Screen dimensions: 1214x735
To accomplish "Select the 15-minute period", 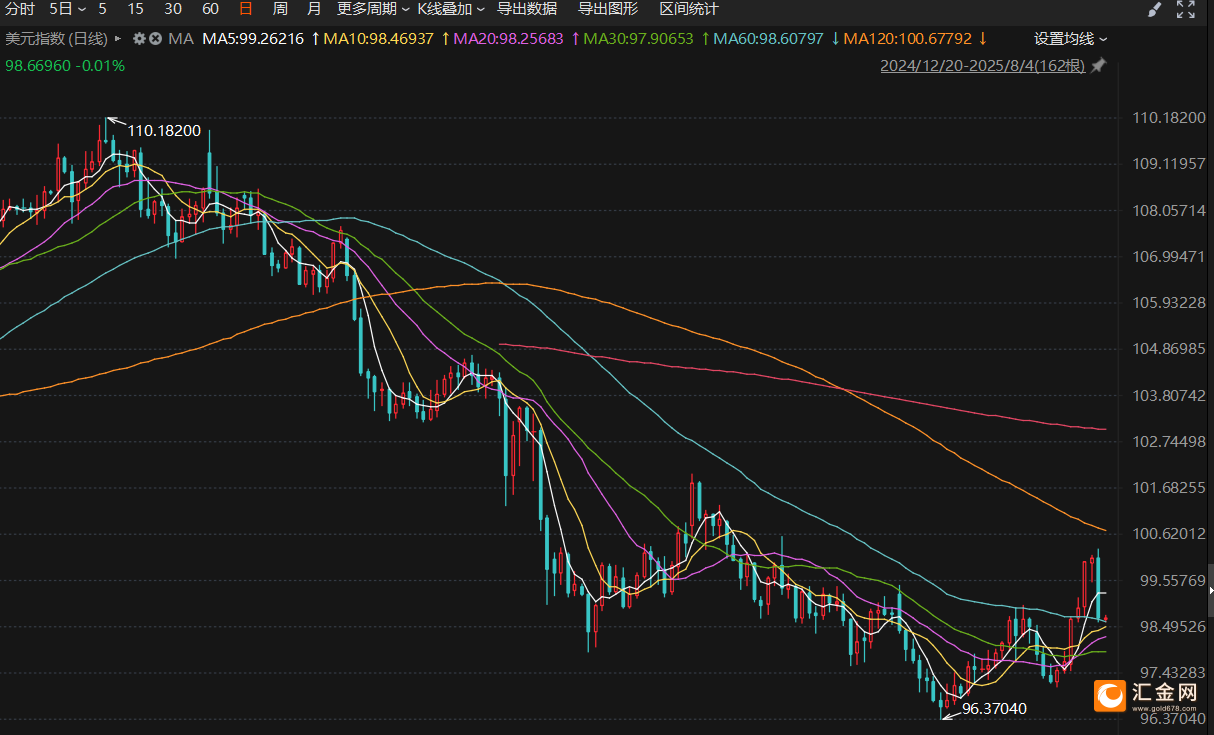I will click(x=136, y=9).
